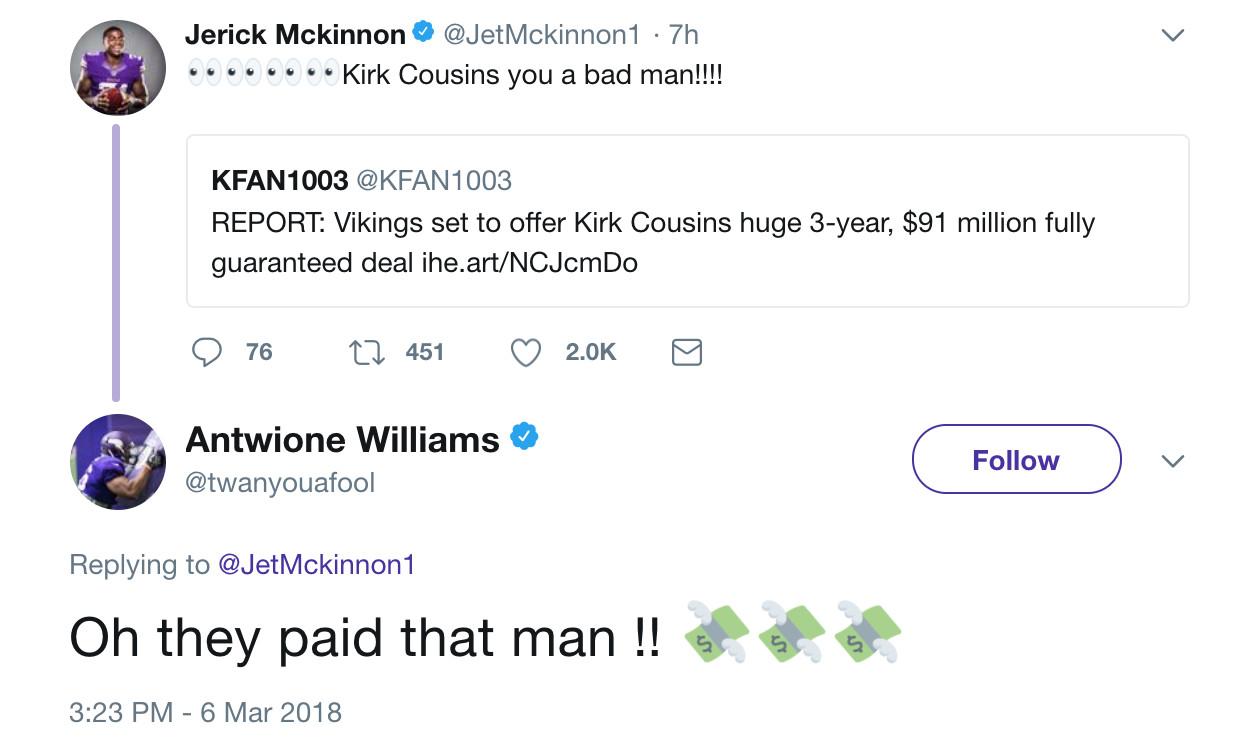
Task: Open the @twanyouafool handle
Action: coord(280,483)
